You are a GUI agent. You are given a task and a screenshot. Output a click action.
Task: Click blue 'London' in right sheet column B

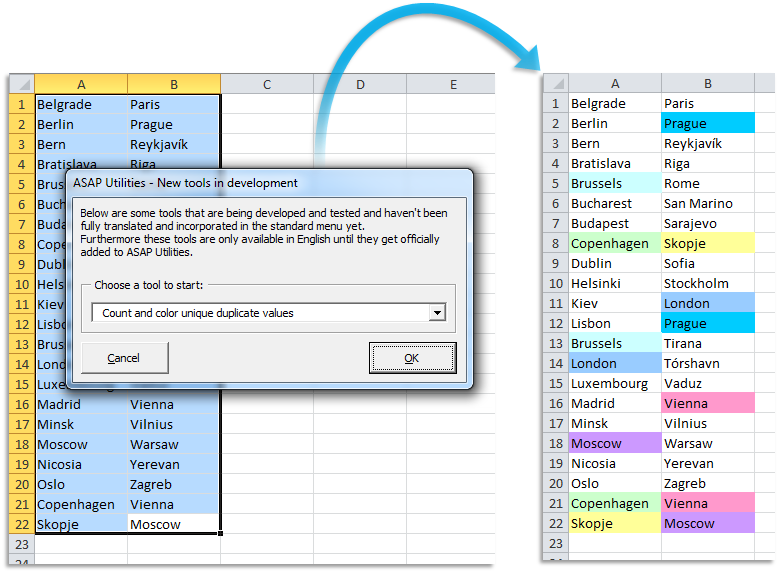(x=708, y=303)
